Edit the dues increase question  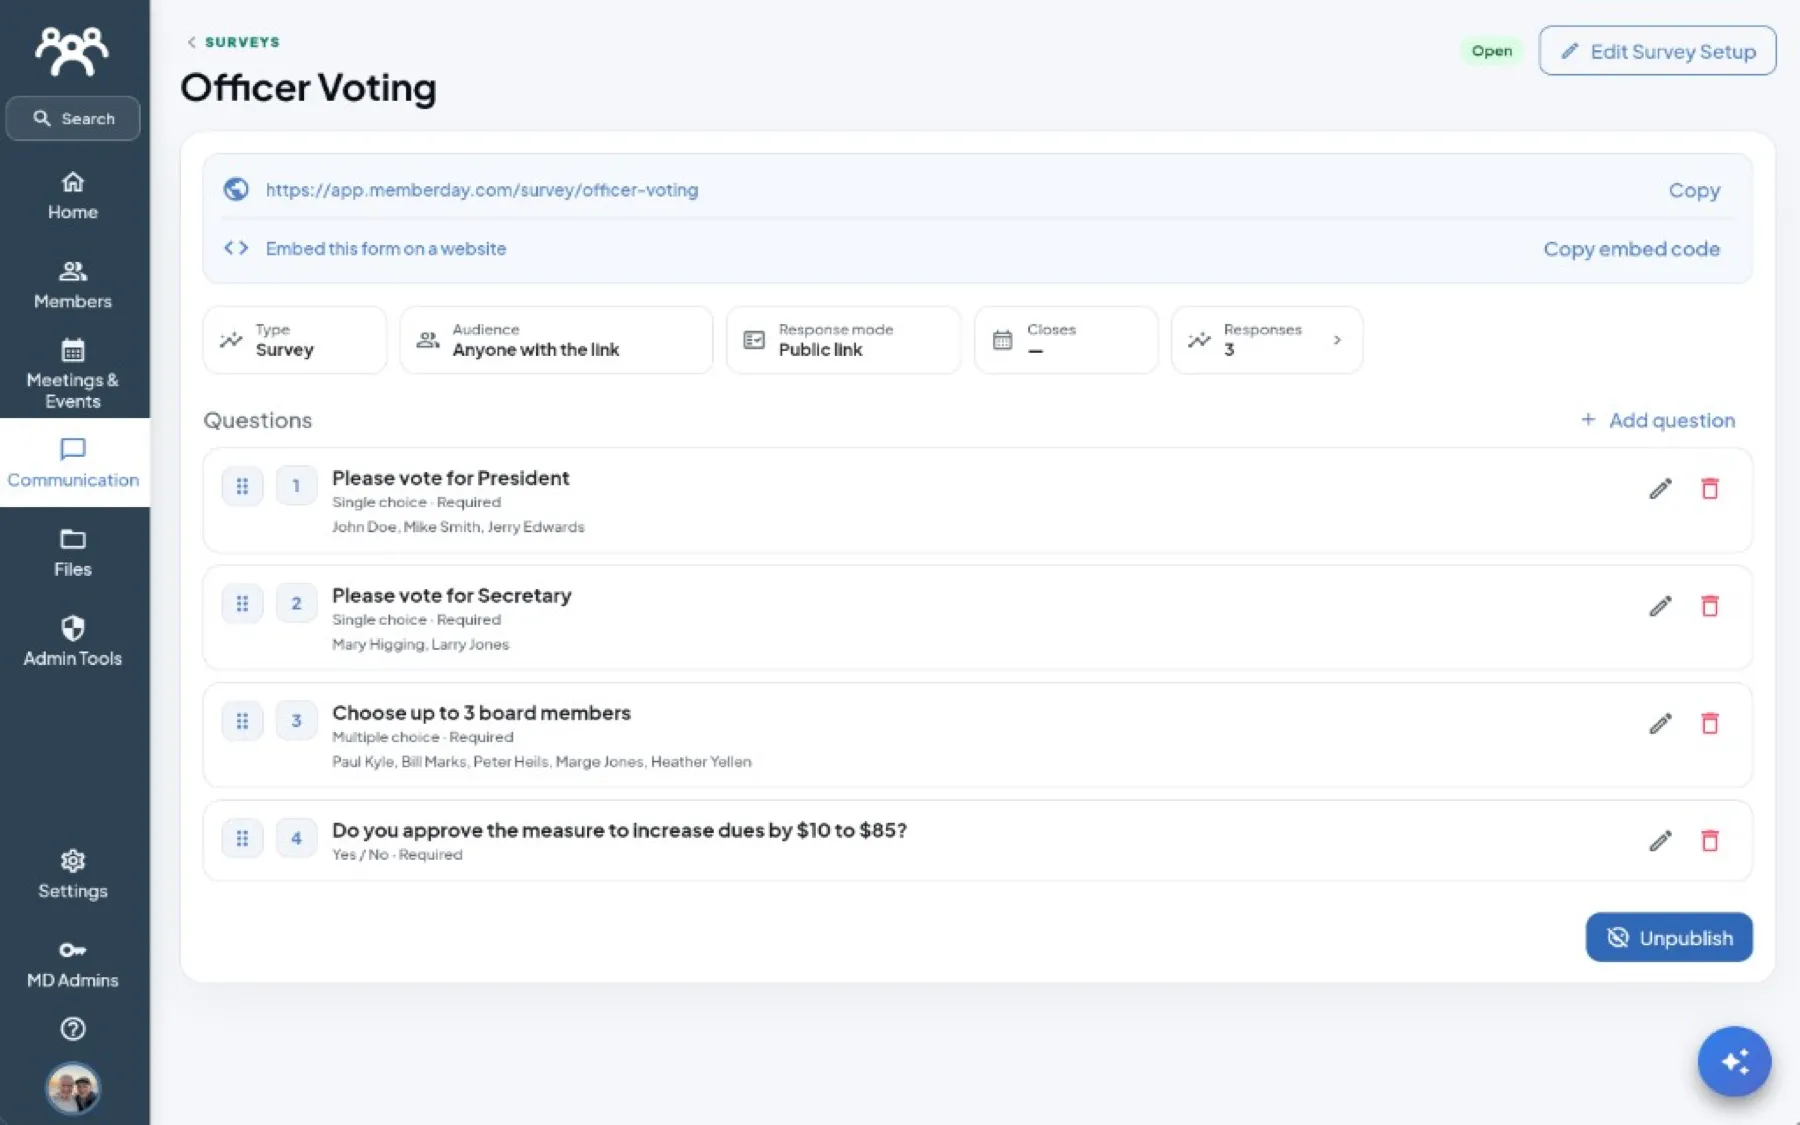(x=1660, y=841)
